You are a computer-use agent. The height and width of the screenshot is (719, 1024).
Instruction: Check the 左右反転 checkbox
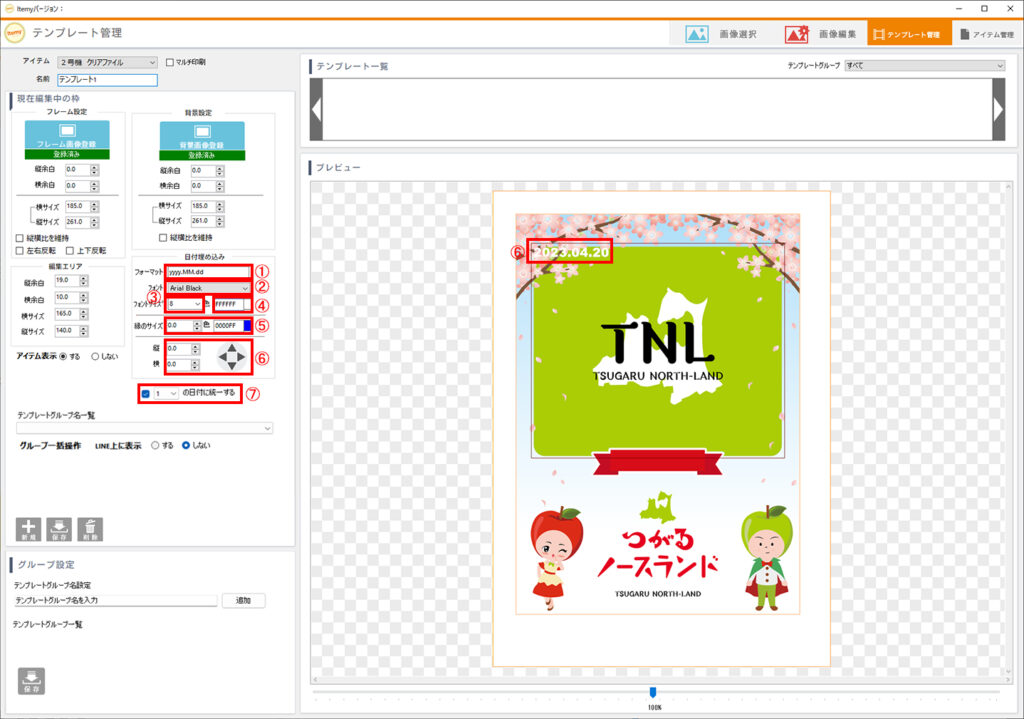click(x=20, y=250)
